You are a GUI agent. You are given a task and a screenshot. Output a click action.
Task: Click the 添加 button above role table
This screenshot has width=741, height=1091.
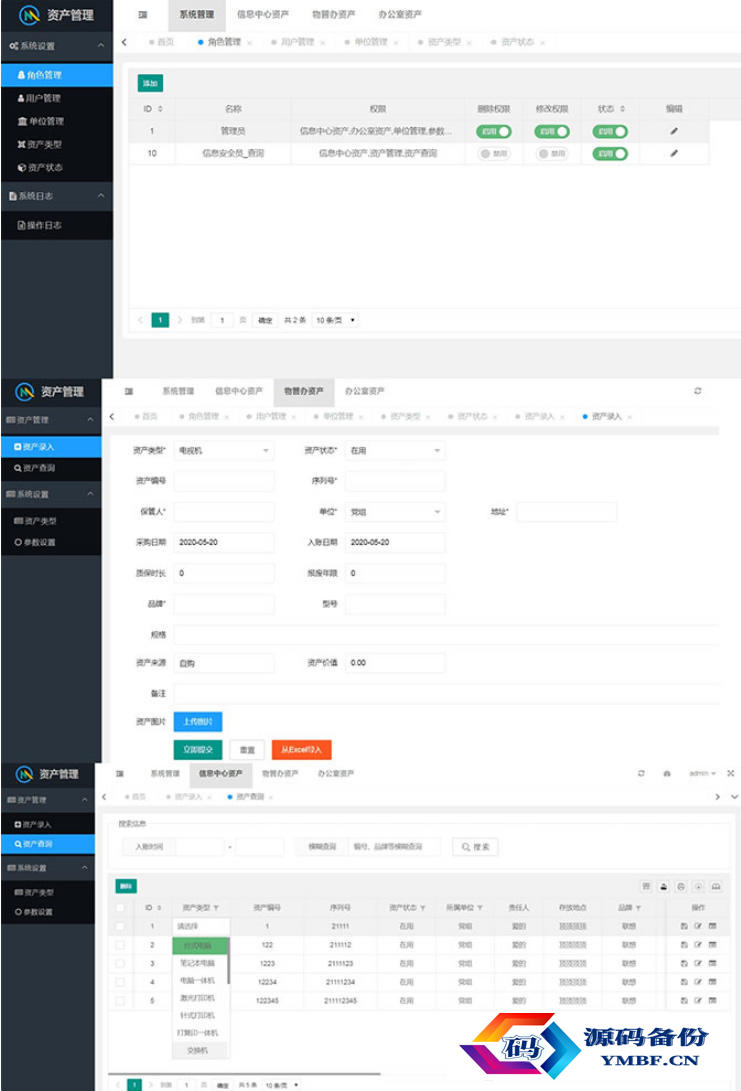(x=150, y=83)
